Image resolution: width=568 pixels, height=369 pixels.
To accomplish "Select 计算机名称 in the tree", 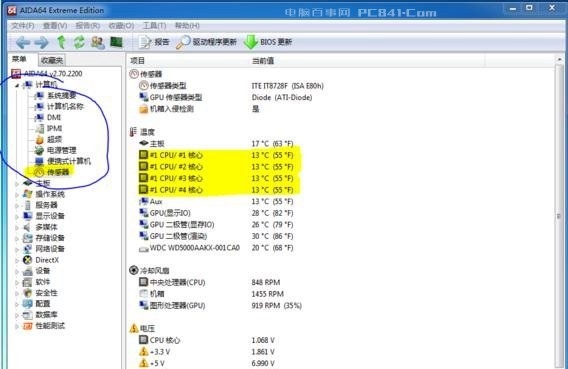I will [x=65, y=106].
